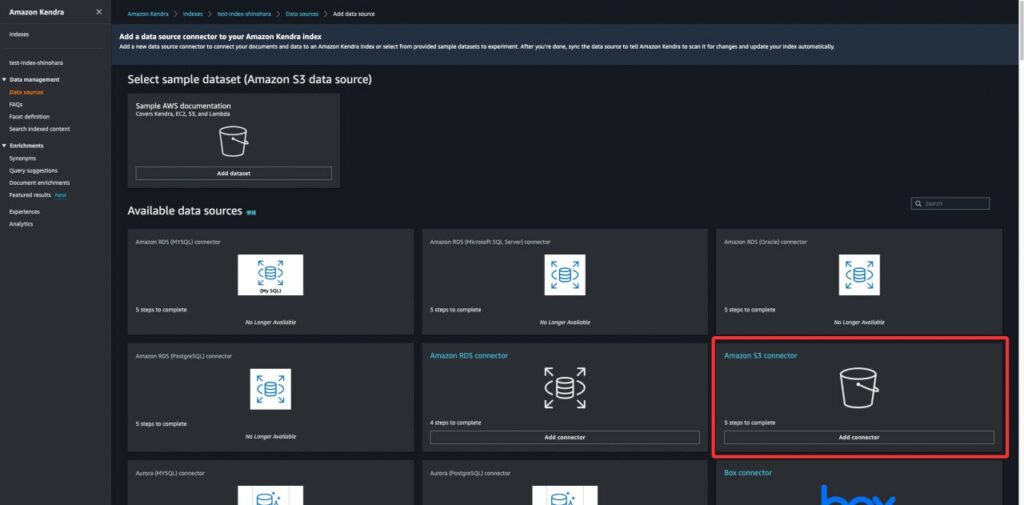Open Analytics from the left navigation
The image size is (1024, 505).
tap(21, 224)
